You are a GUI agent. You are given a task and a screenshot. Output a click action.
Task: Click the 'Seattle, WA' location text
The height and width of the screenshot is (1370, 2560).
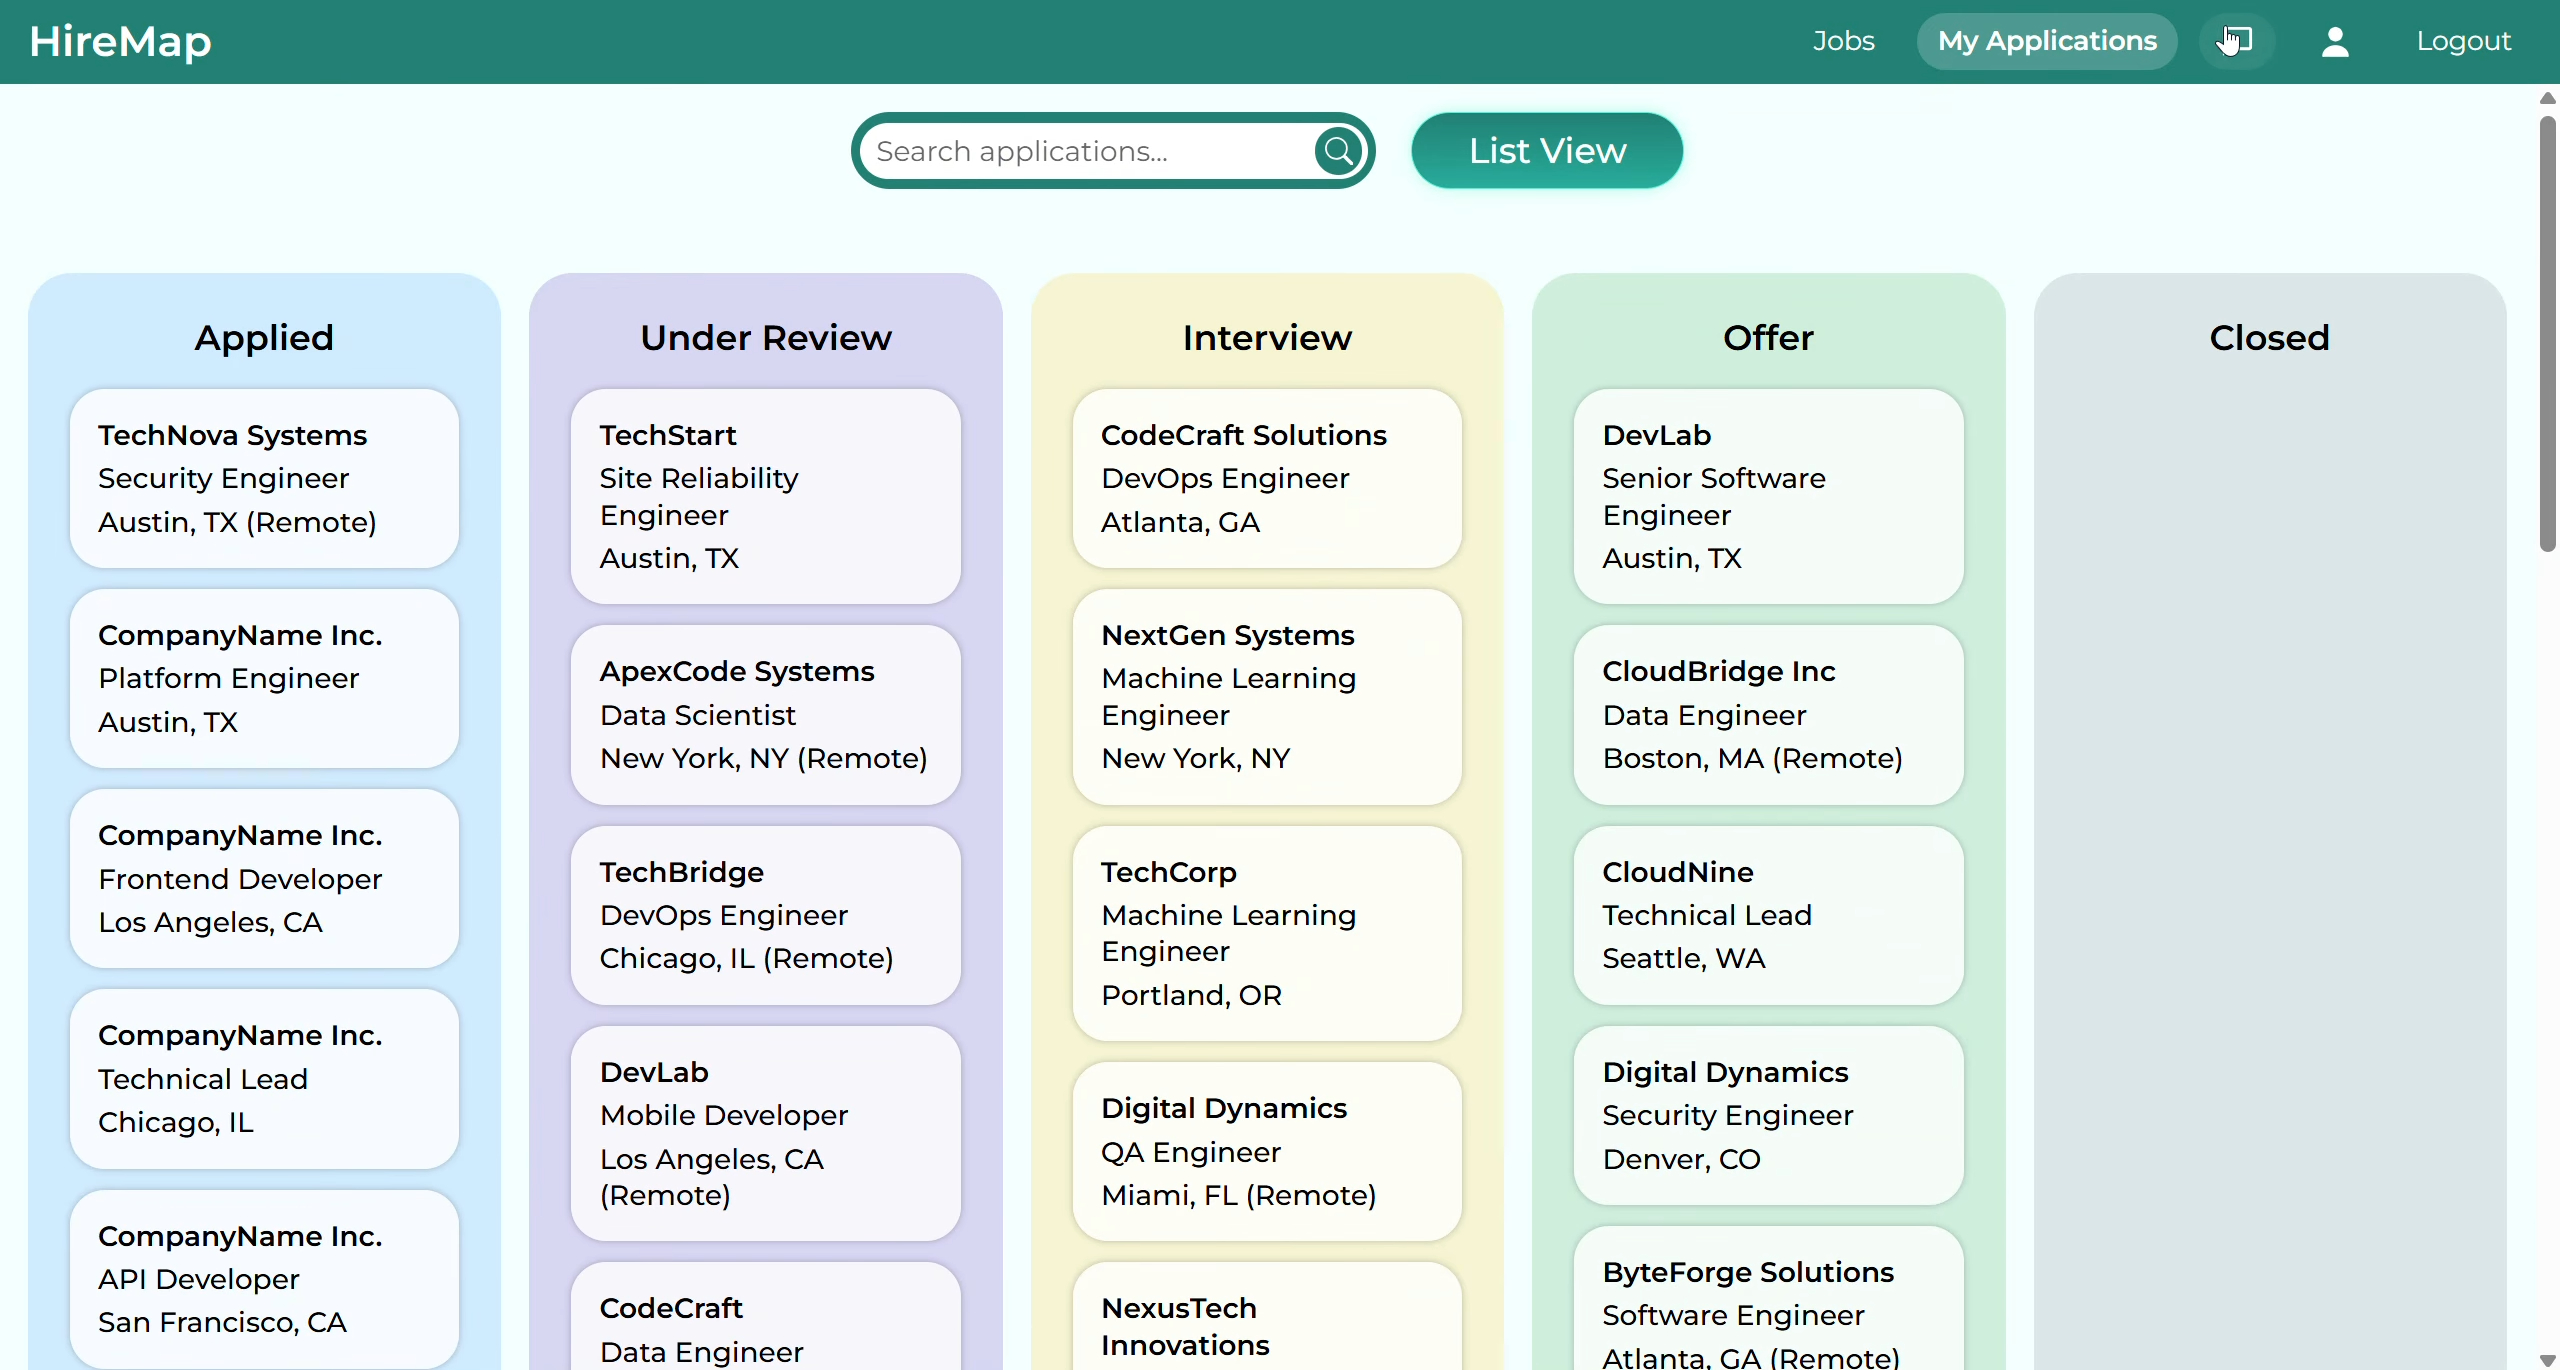(x=1684, y=958)
